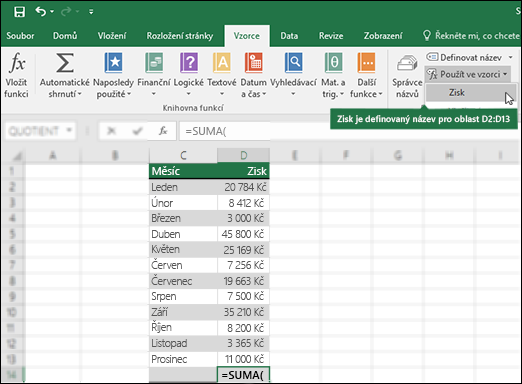Switch to the Domů tab

(65, 36)
